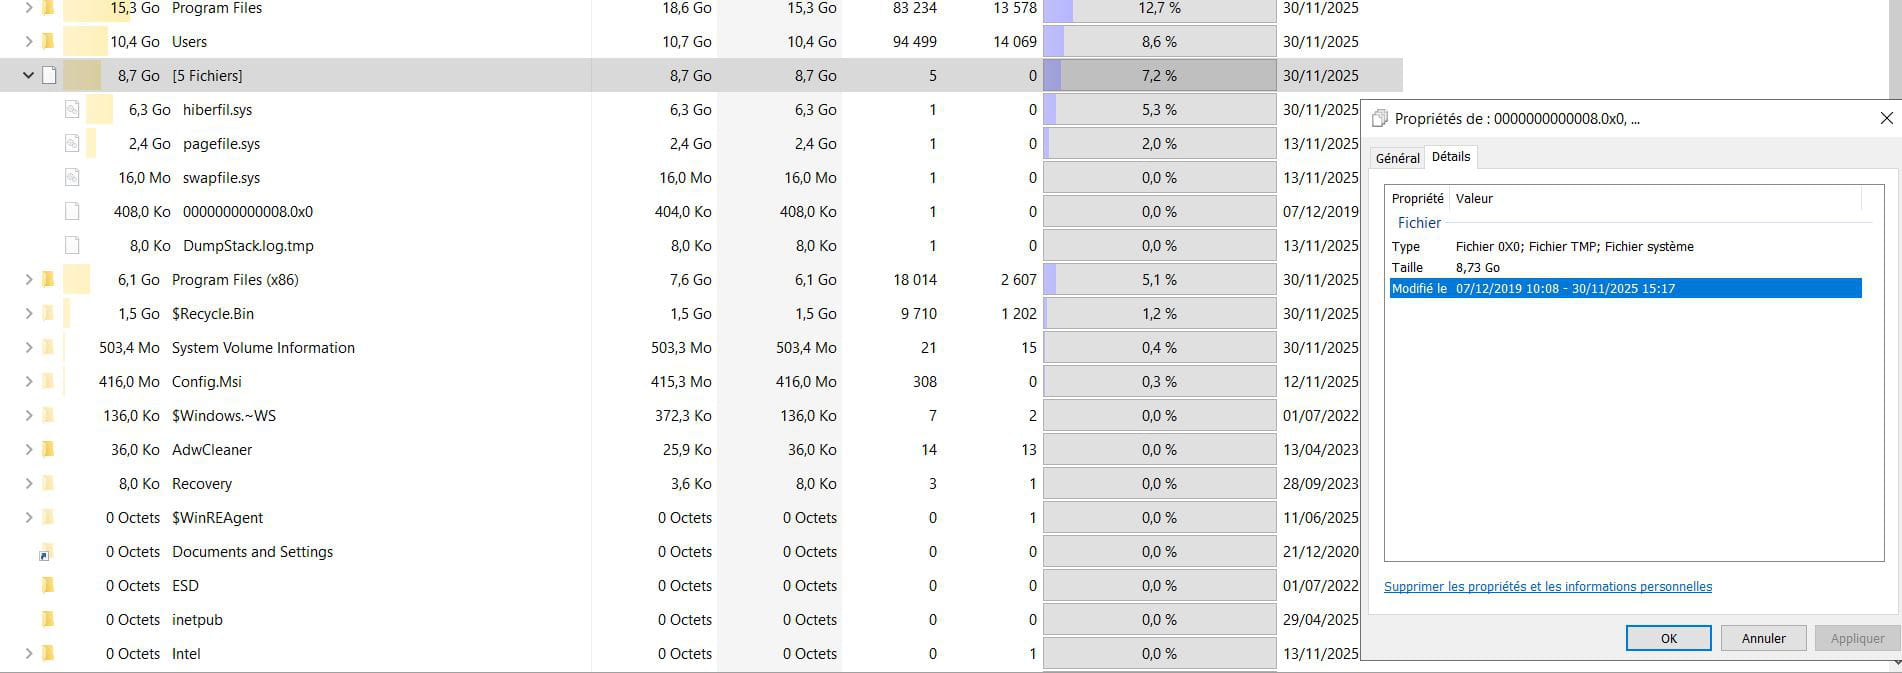
Task: Switch to the Général tab
Action: pyautogui.click(x=1397, y=158)
